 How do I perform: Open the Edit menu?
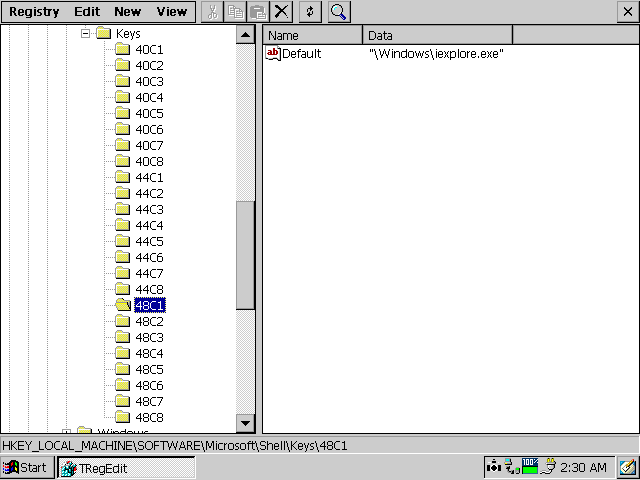pyautogui.click(x=86, y=12)
